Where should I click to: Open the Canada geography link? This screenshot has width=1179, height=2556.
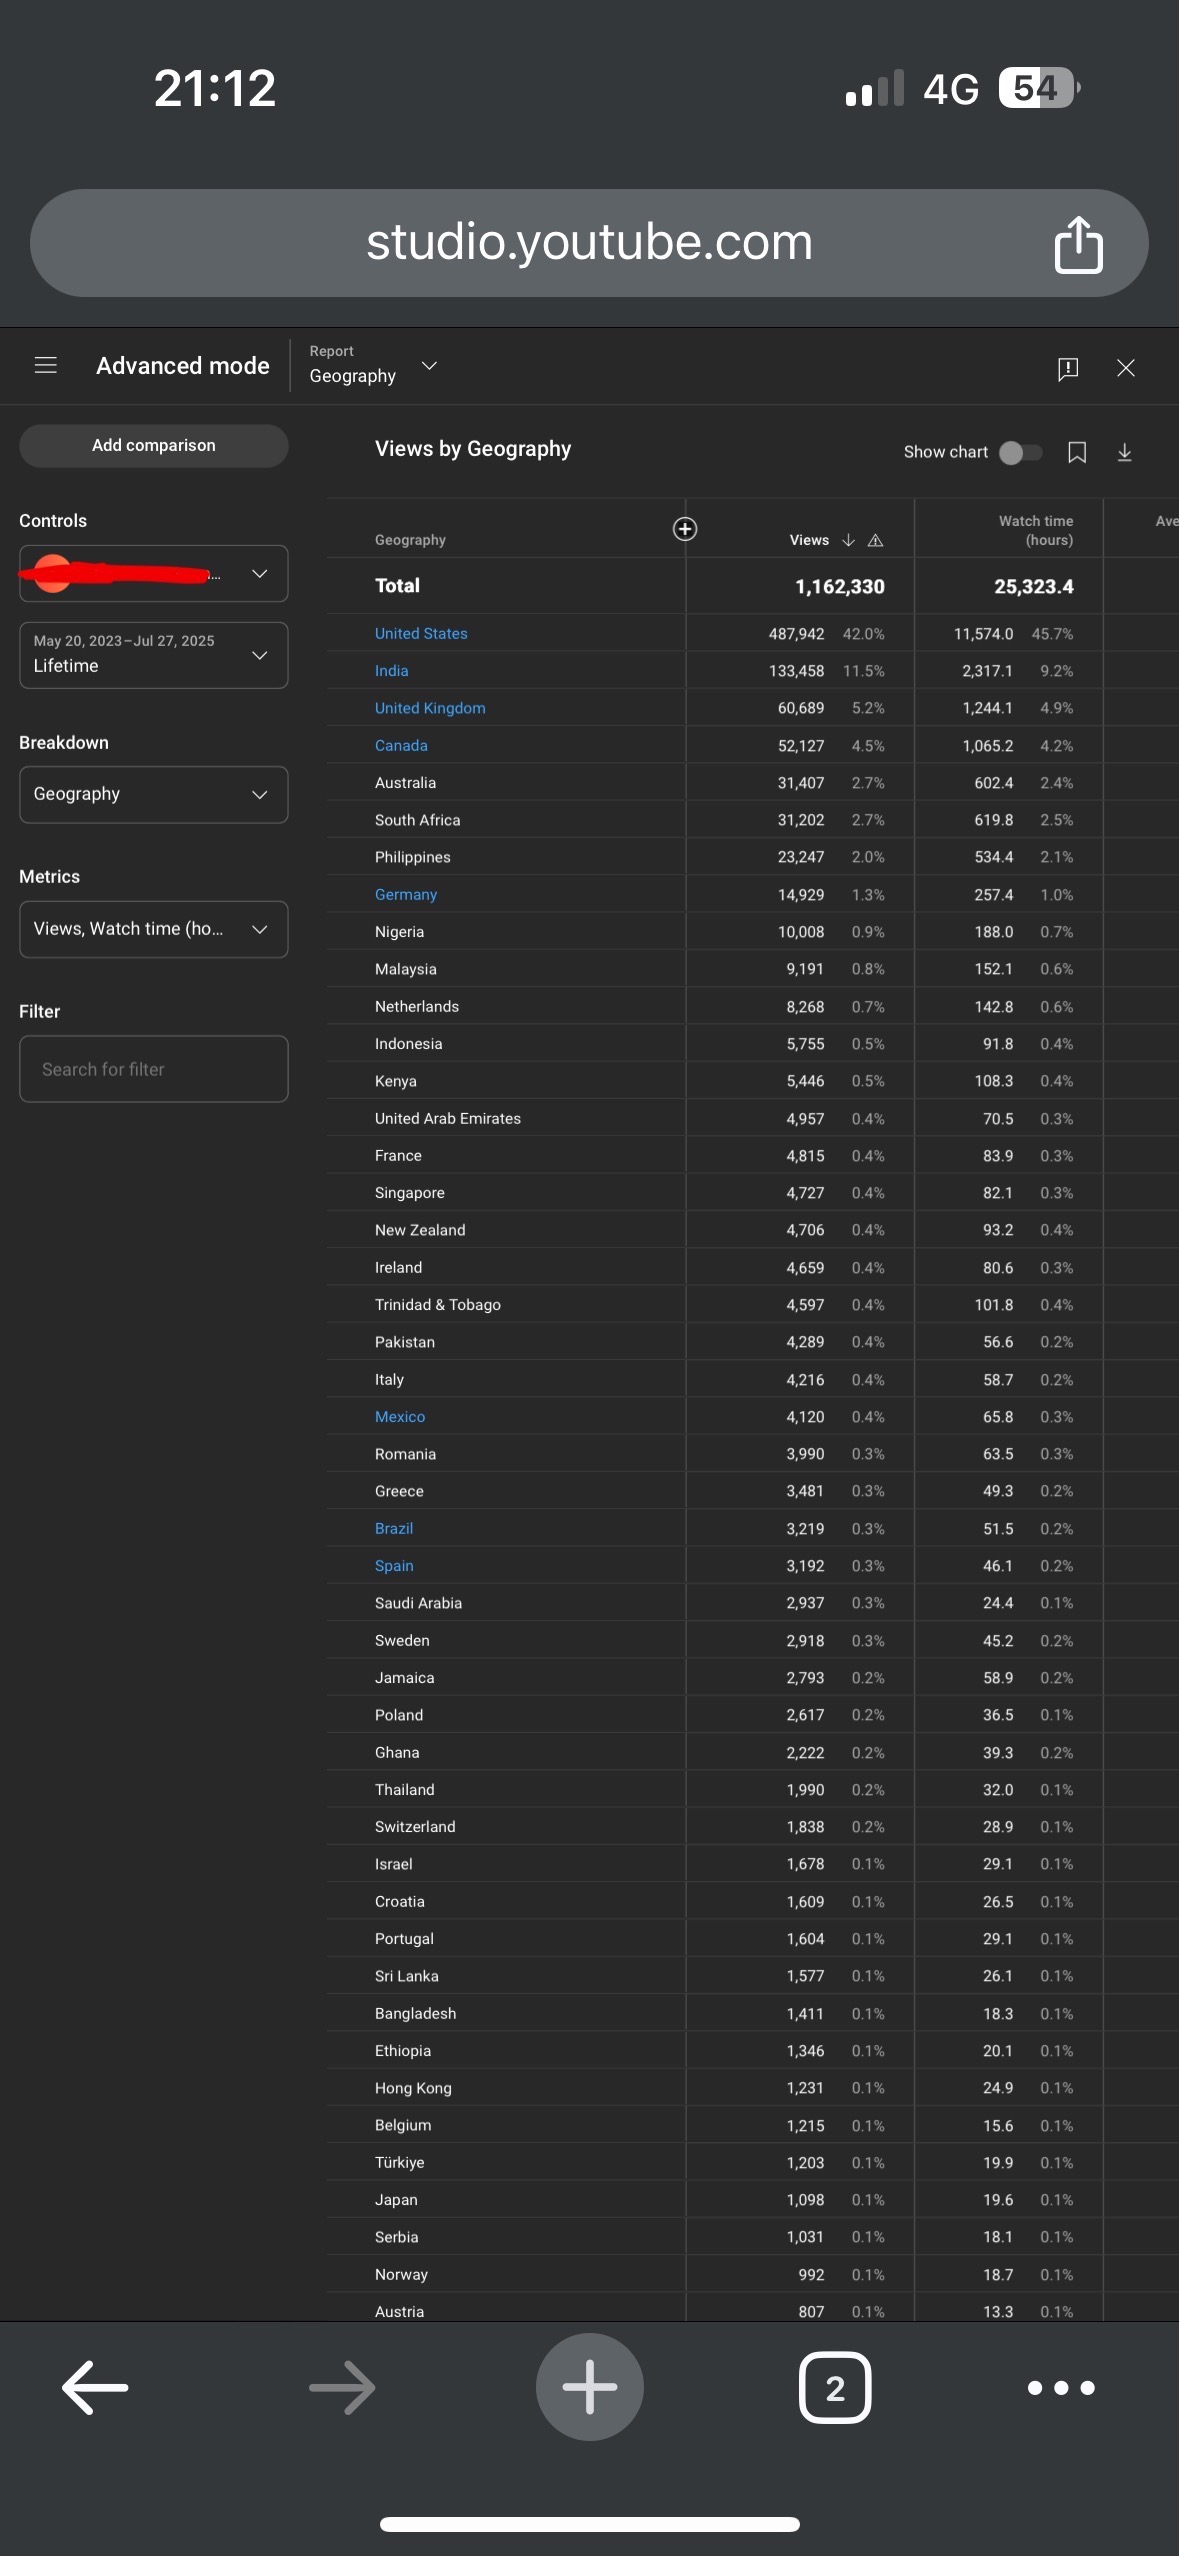coord(401,746)
